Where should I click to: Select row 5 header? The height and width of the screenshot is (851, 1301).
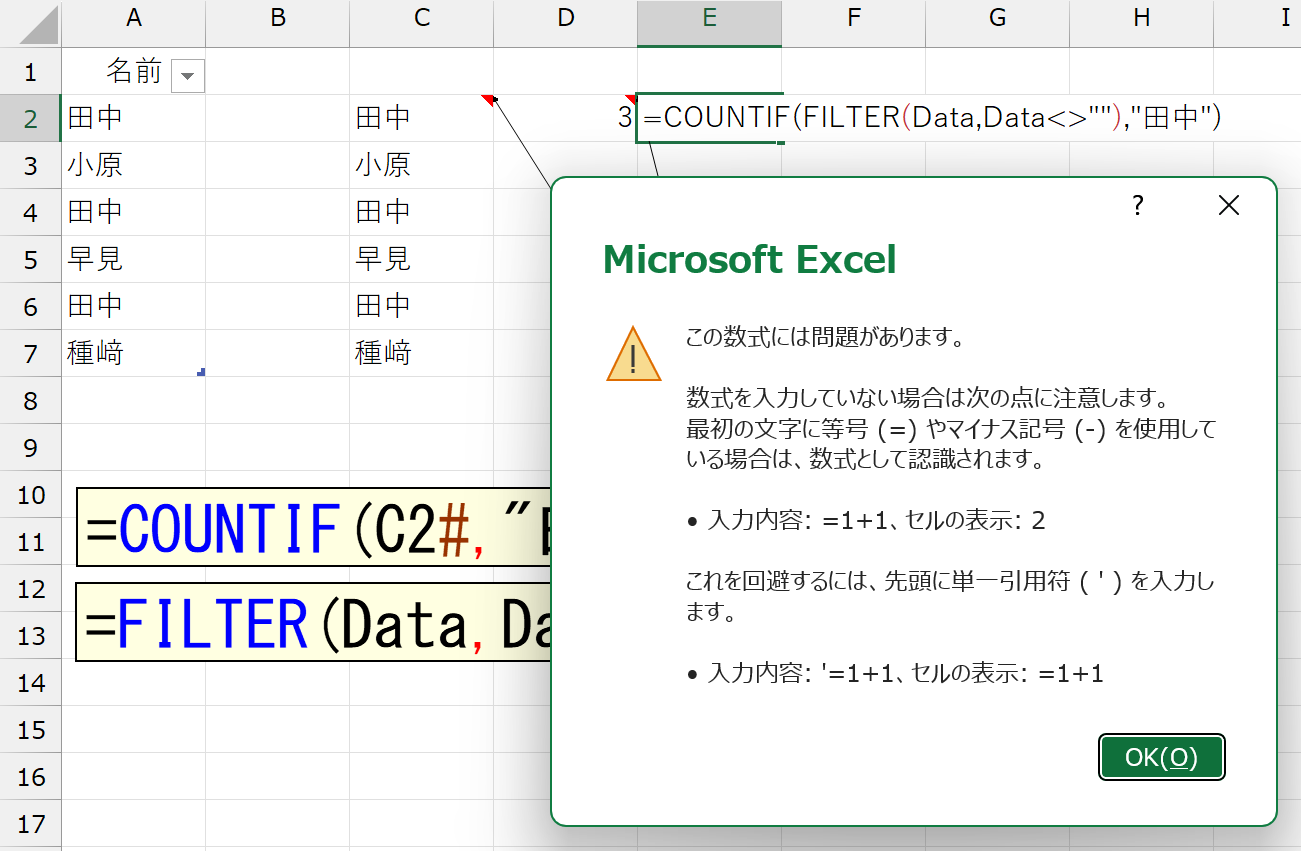(x=30, y=259)
